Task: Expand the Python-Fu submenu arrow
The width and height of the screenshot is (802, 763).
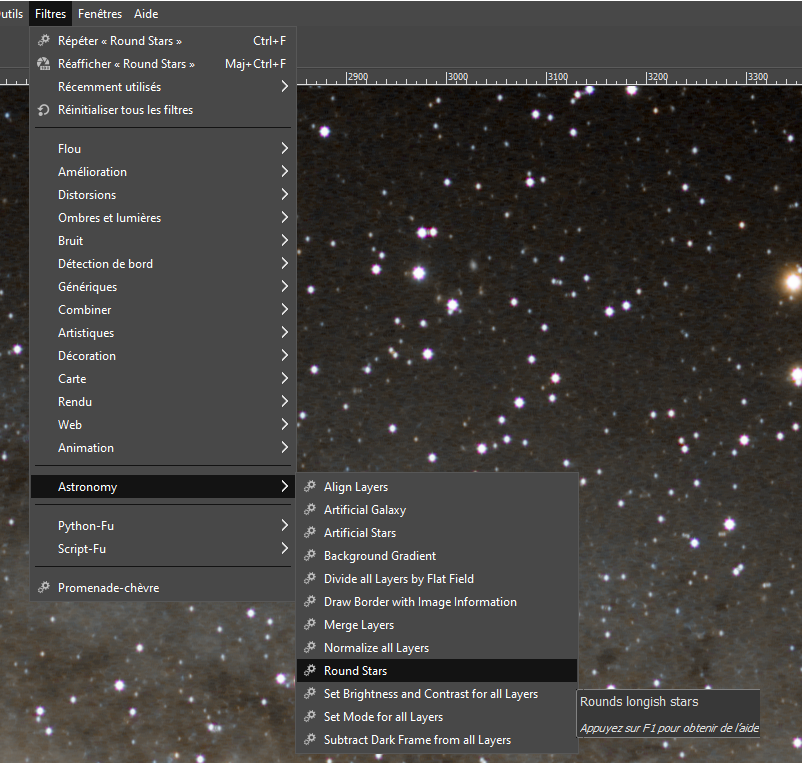Action: (x=284, y=526)
